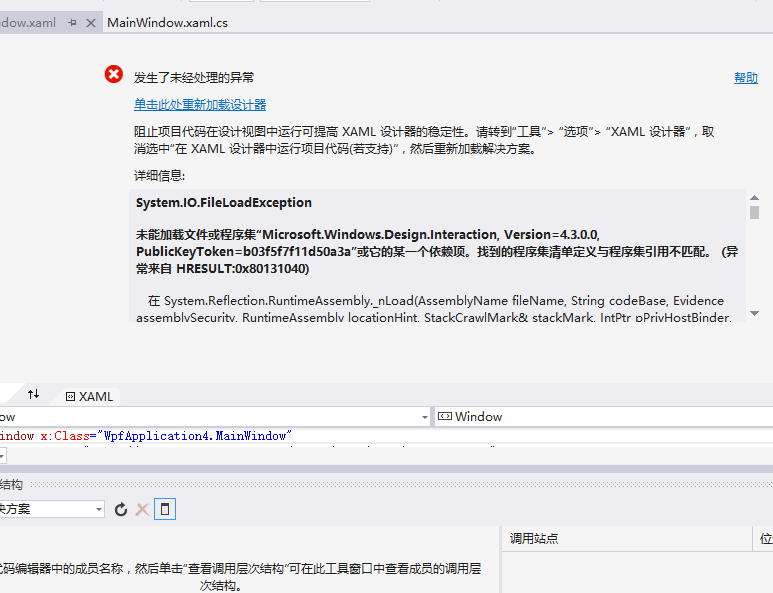773x593 pixels.
Task: Click the 发生了未经处理的异常 title
Action: coord(194,77)
